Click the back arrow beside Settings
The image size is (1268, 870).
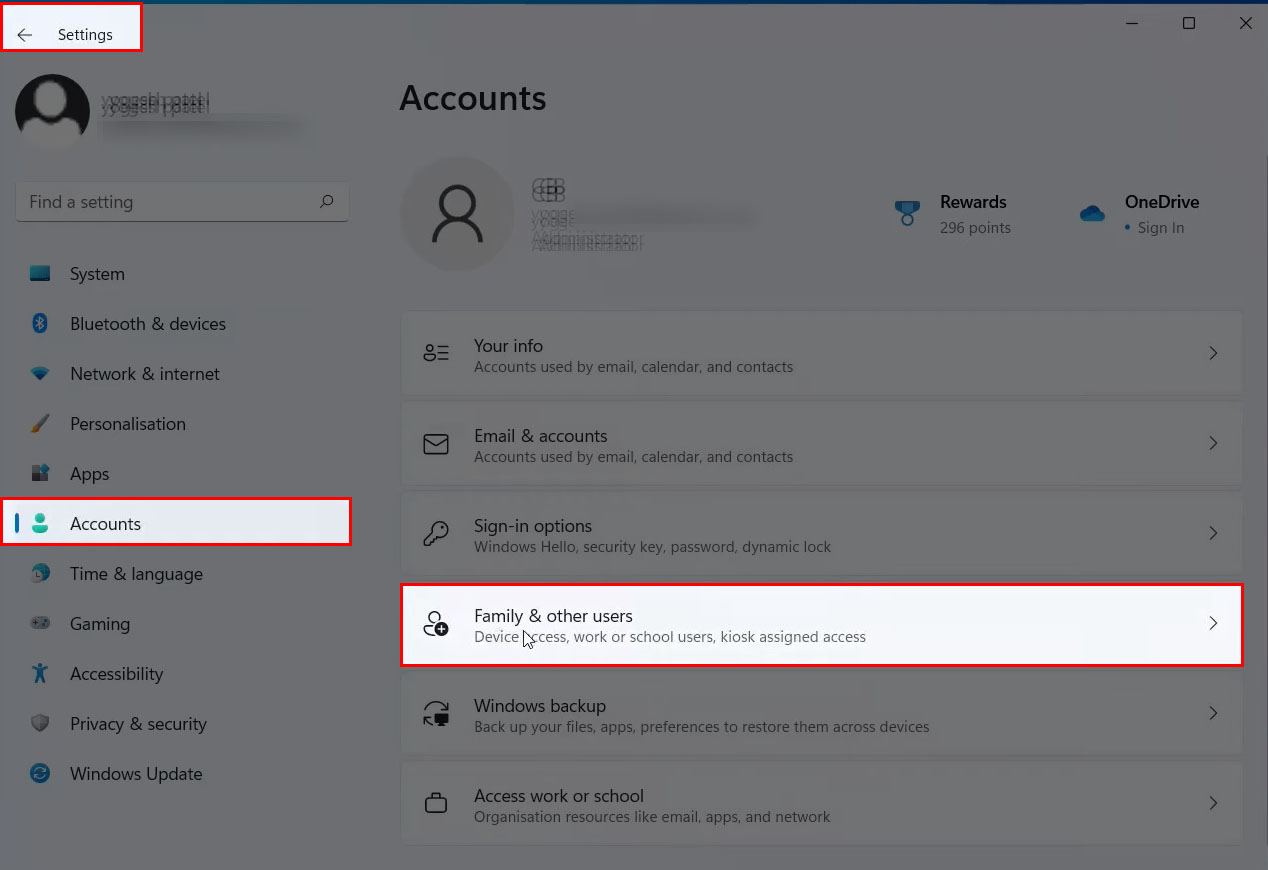(x=25, y=35)
